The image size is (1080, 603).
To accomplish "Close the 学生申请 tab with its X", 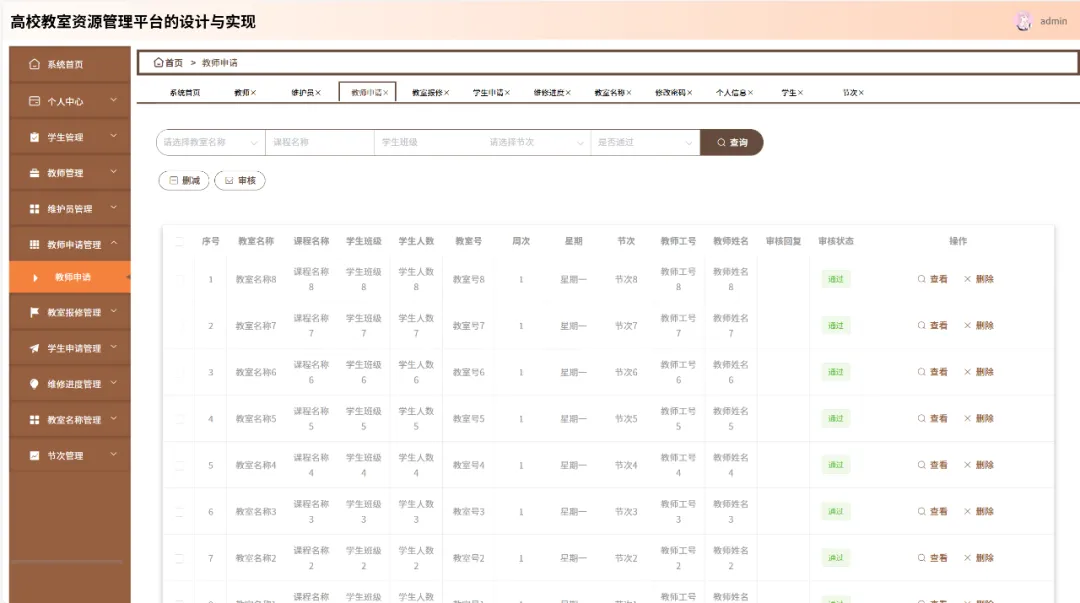I will click(x=507, y=92).
